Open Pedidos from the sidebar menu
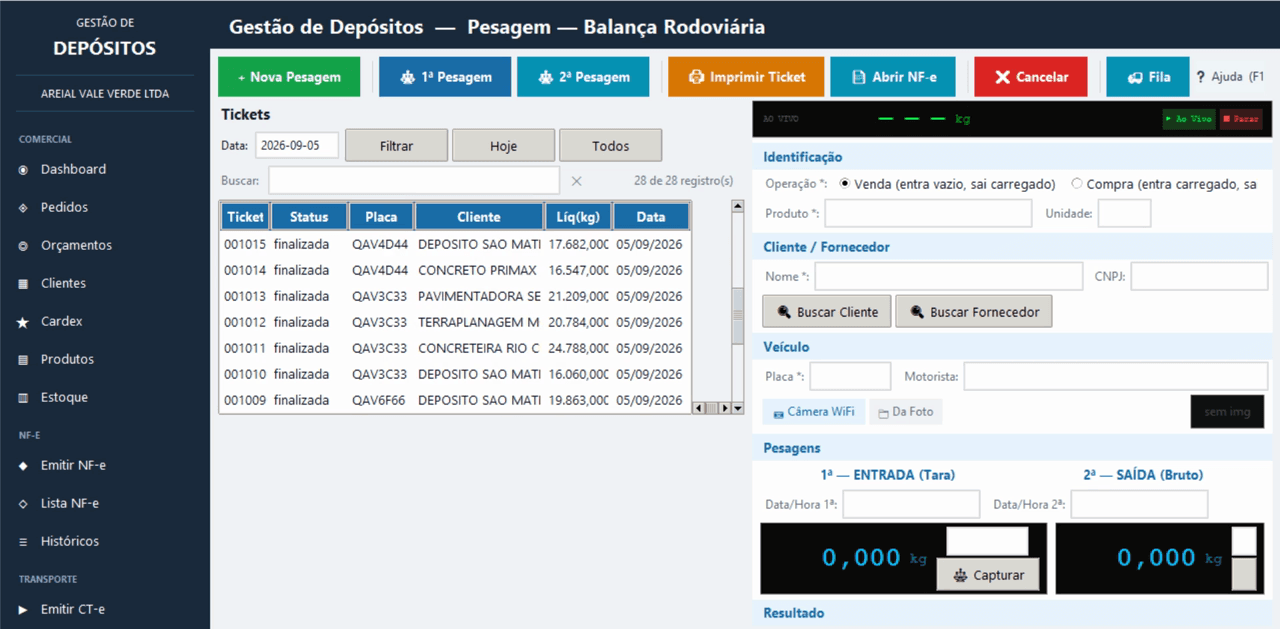Screen dimensions: 1280x629 64,208
